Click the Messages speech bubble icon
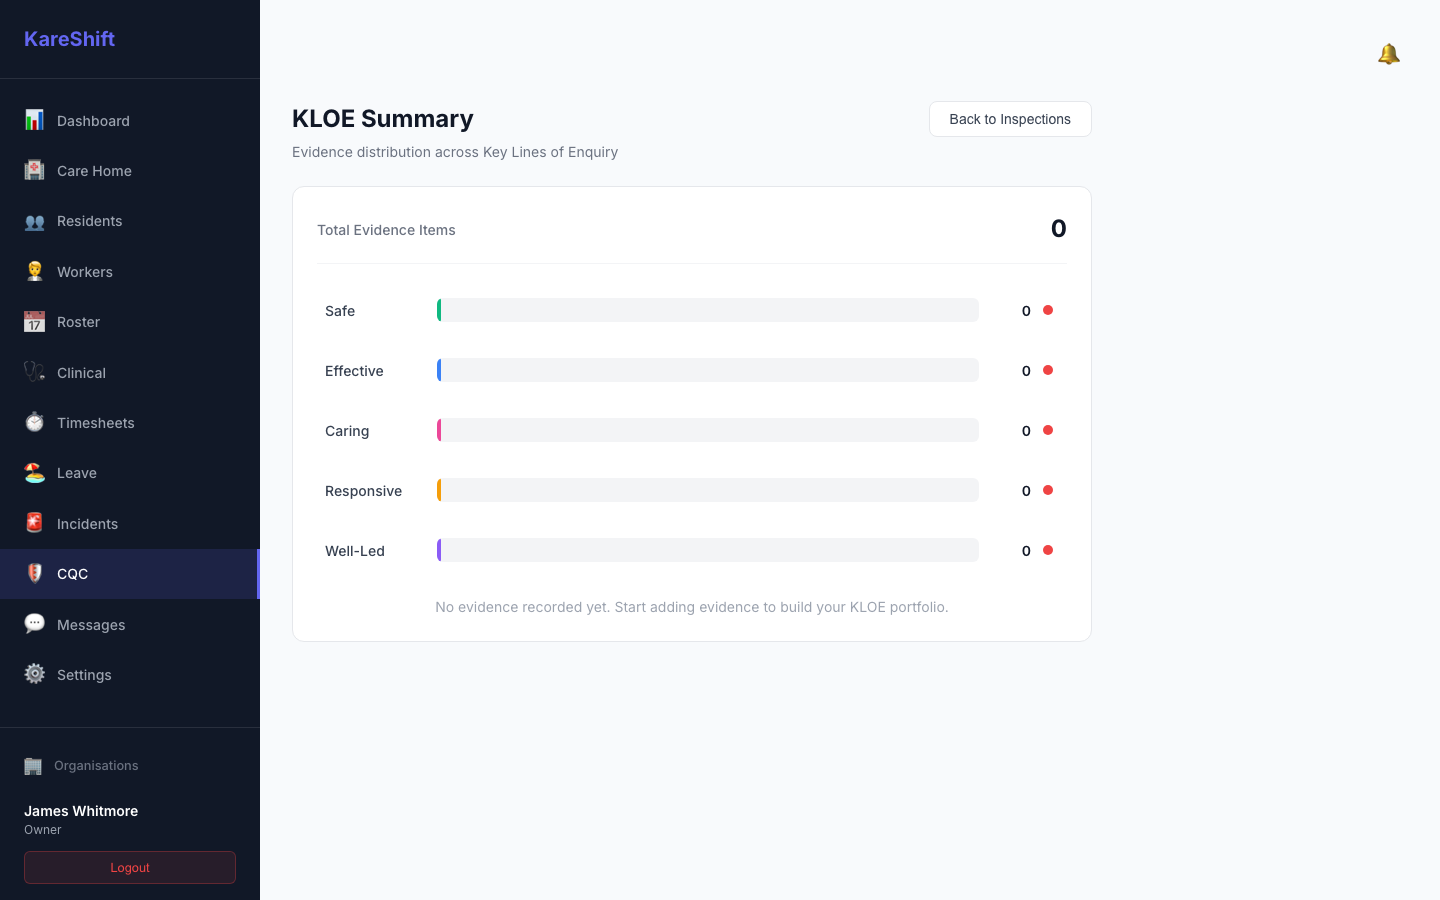This screenshot has height=900, width=1440. [x=34, y=624]
